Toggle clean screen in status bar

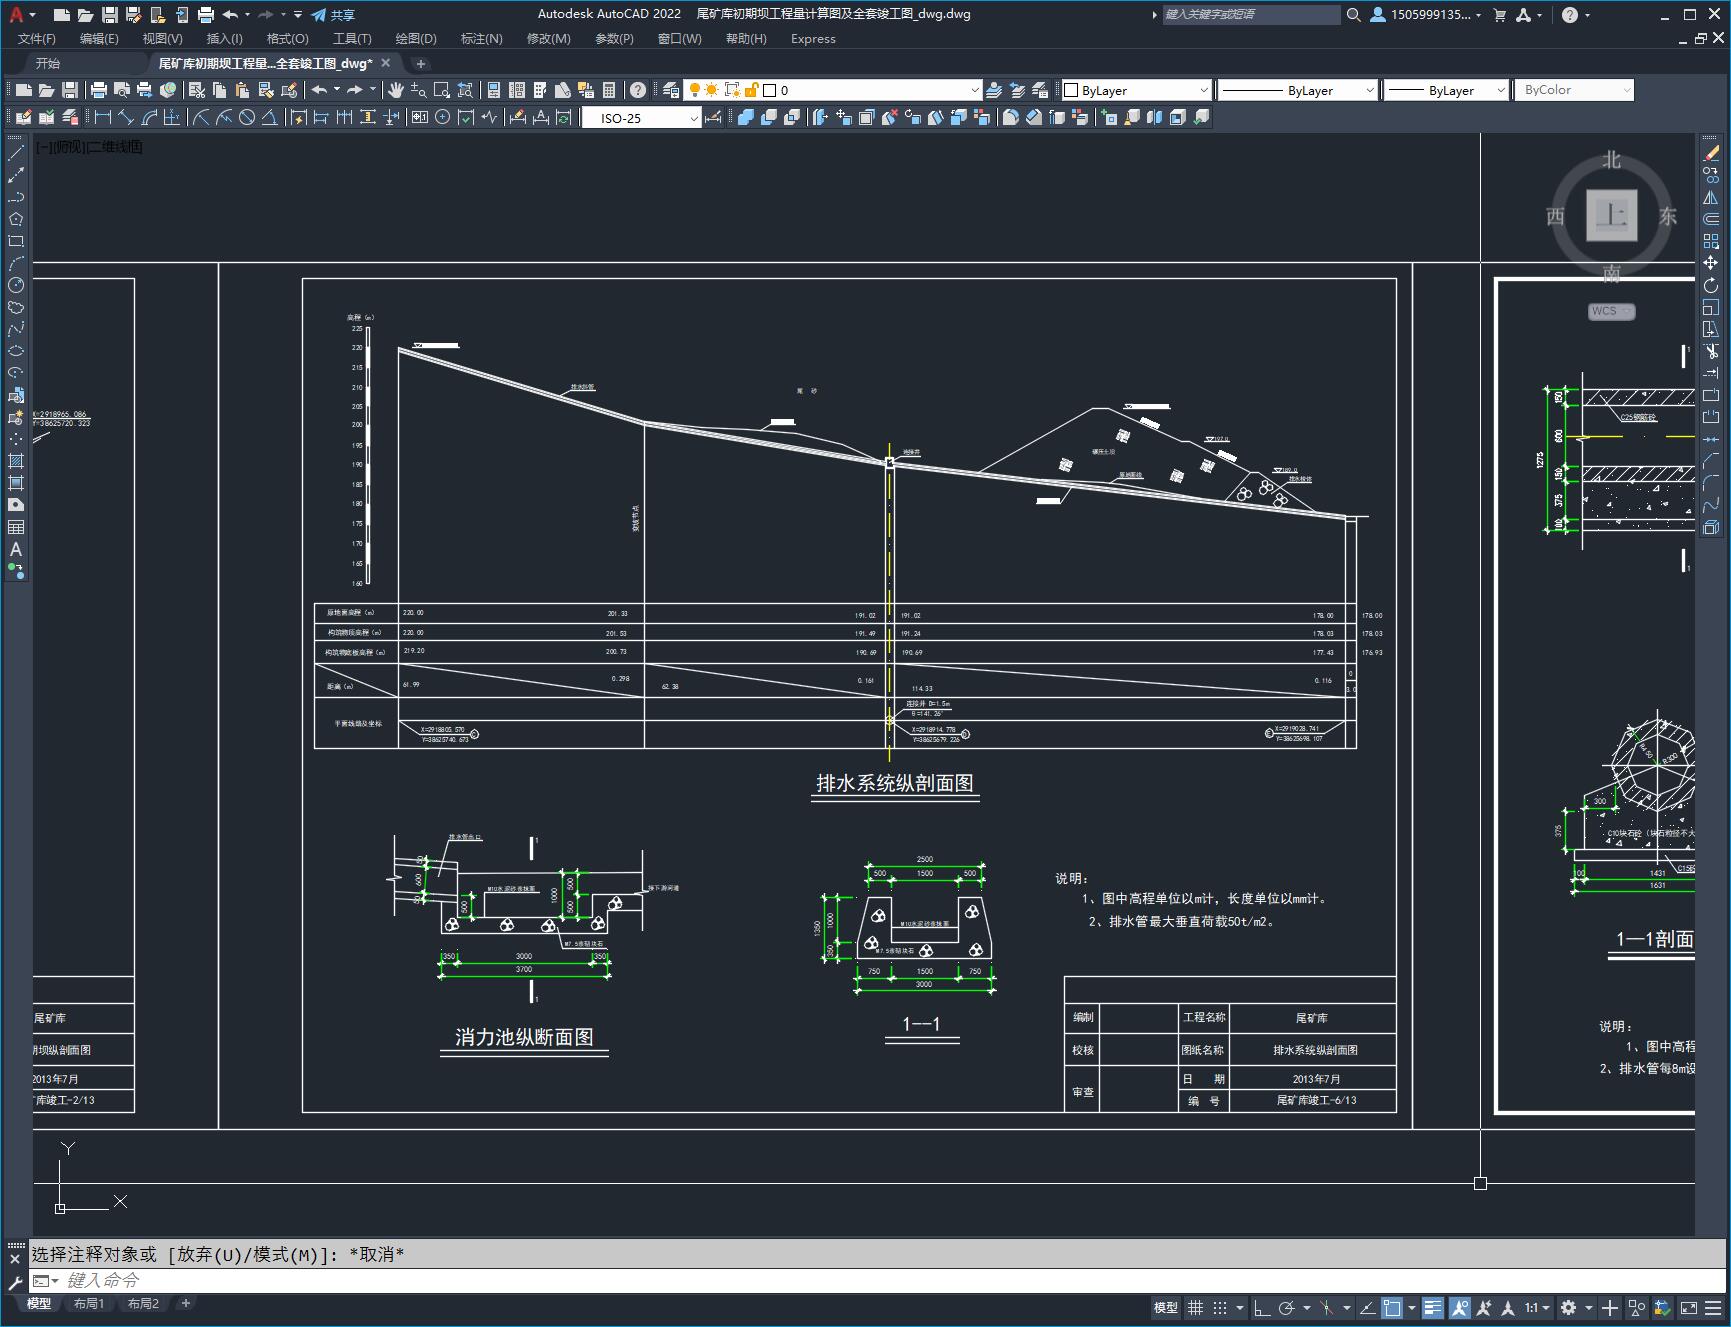click(1688, 1307)
